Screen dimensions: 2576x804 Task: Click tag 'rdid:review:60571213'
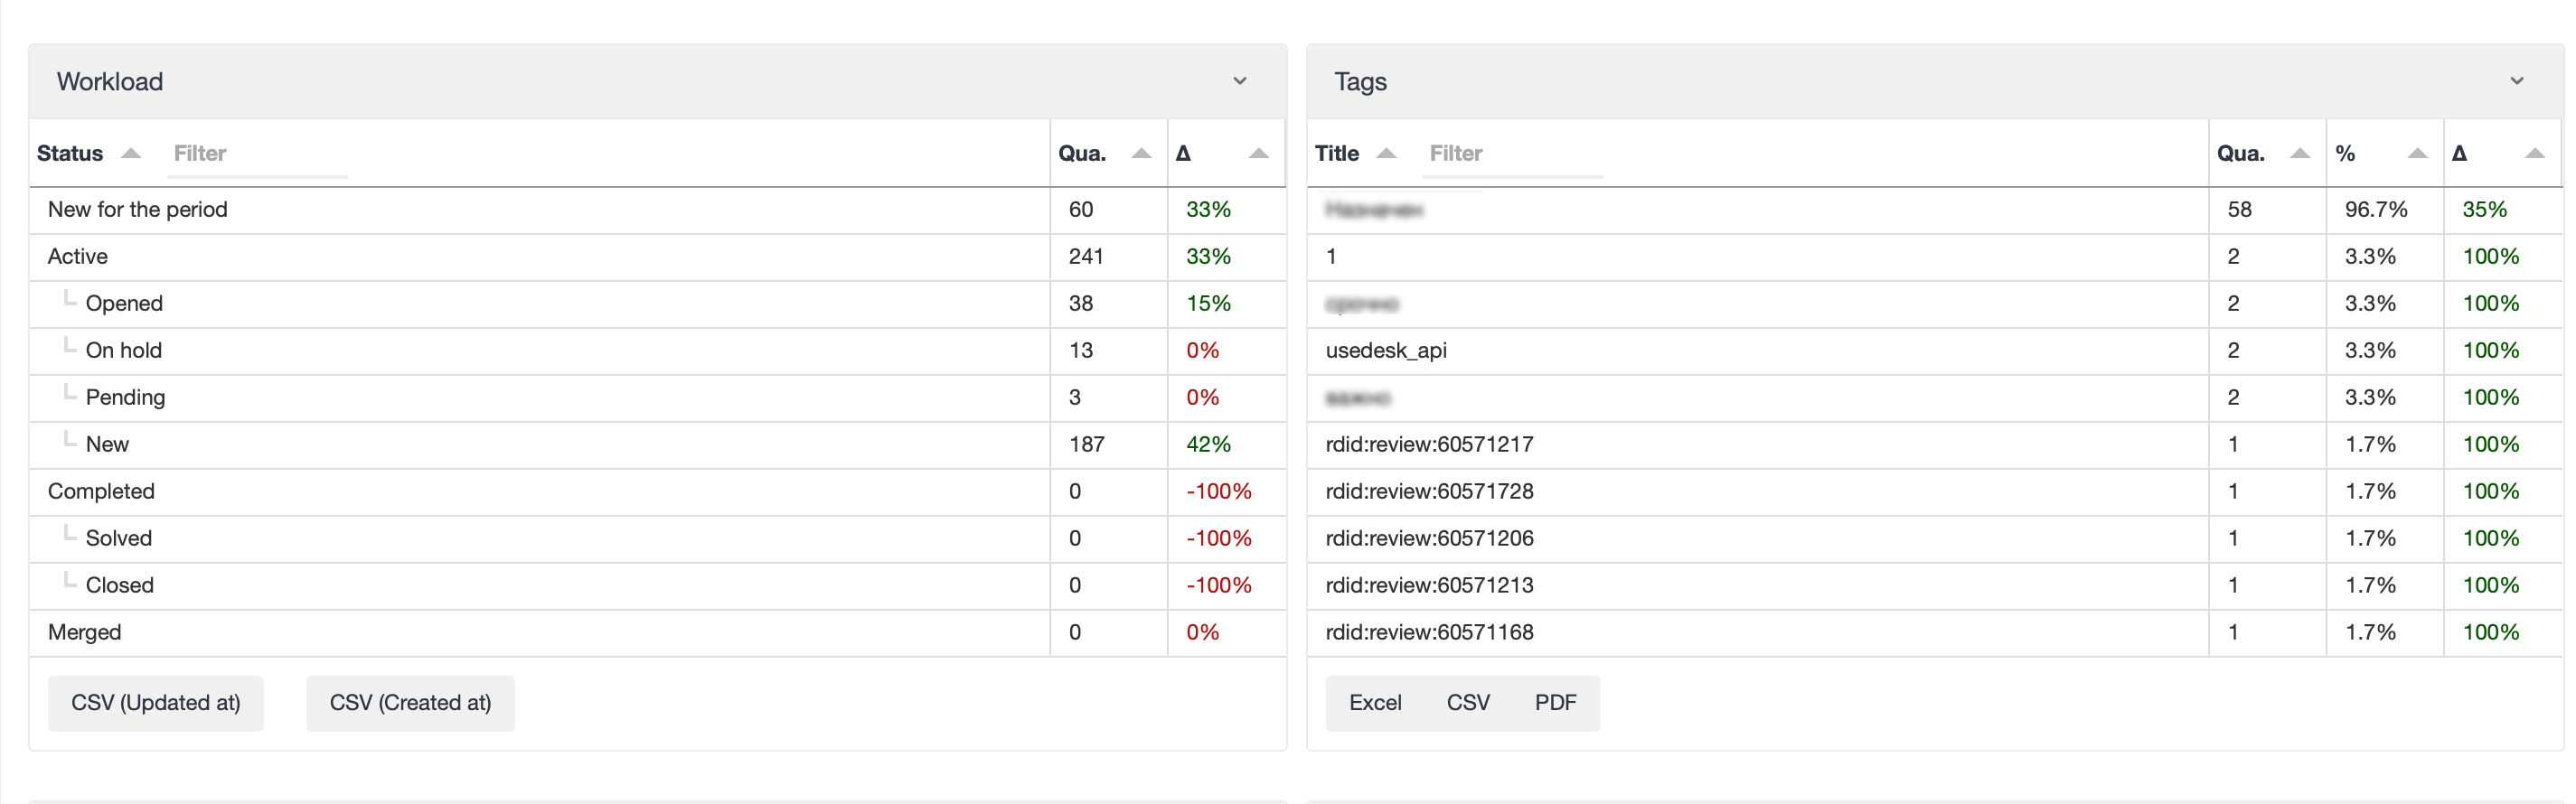click(x=1429, y=586)
